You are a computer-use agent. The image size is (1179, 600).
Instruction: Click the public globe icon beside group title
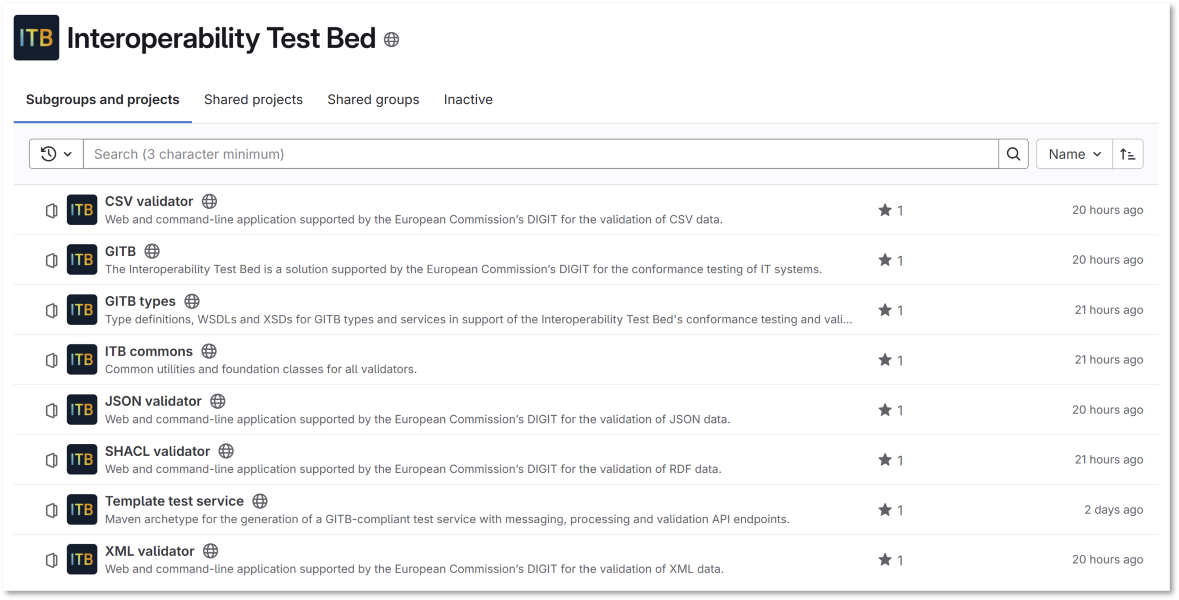[x=392, y=40]
